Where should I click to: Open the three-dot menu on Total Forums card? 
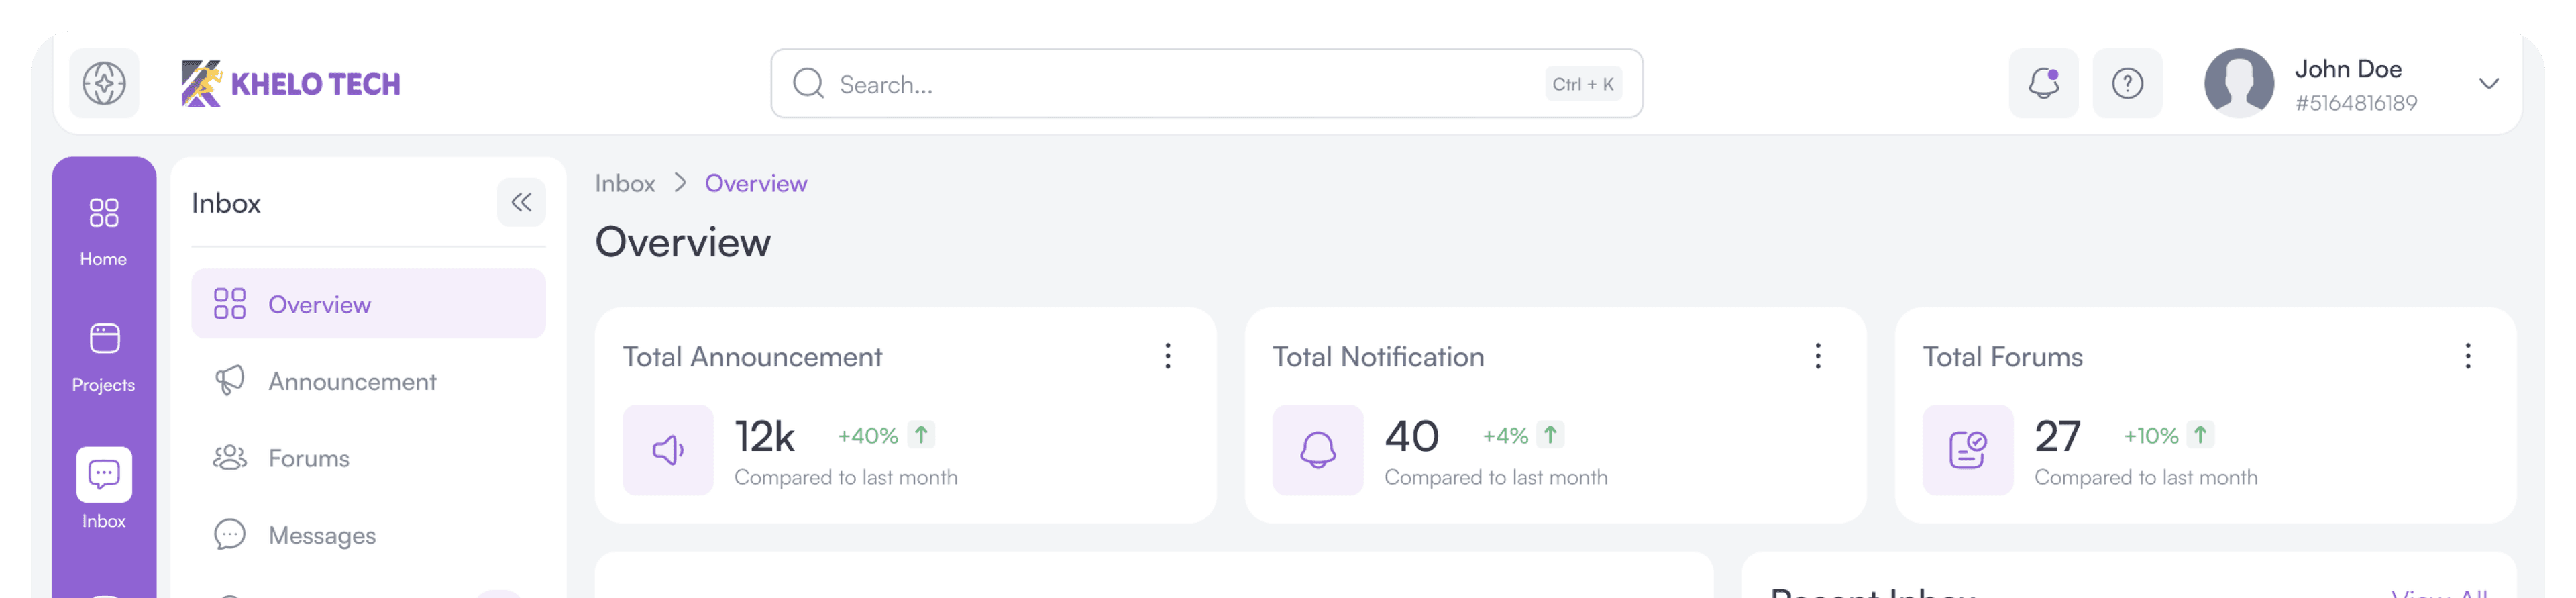[x=2468, y=355]
